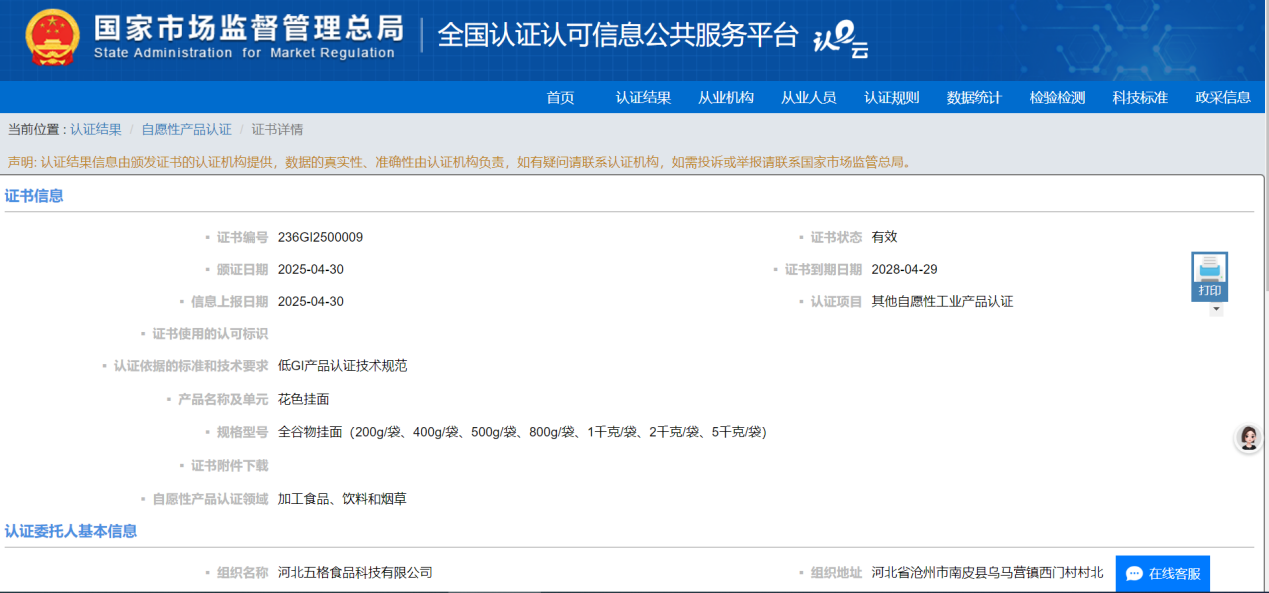Screen dimensions: 1269x593
Task: Click the chat bubble icon in 在线客服
Action: click(1134, 574)
